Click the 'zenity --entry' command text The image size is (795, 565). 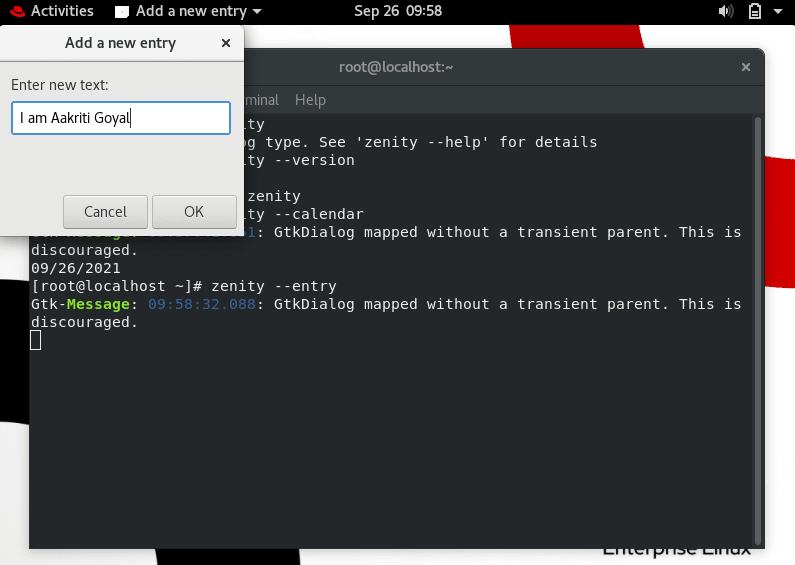(274, 287)
